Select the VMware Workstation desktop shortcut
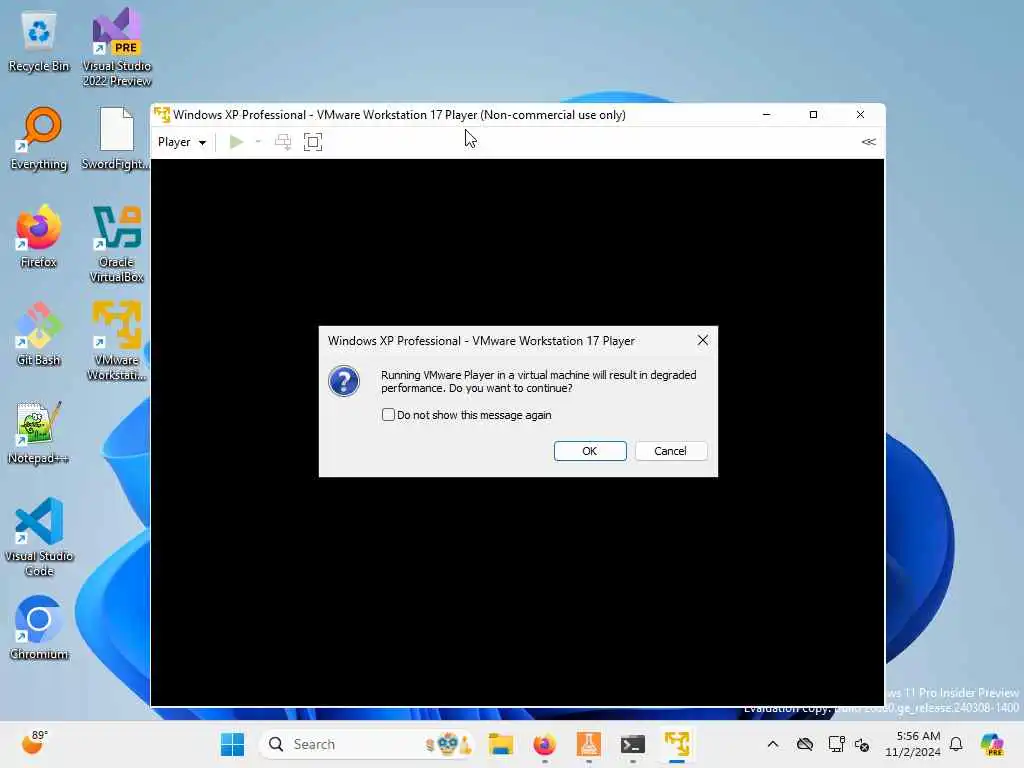Image resolution: width=1024 pixels, height=768 pixels. [117, 341]
